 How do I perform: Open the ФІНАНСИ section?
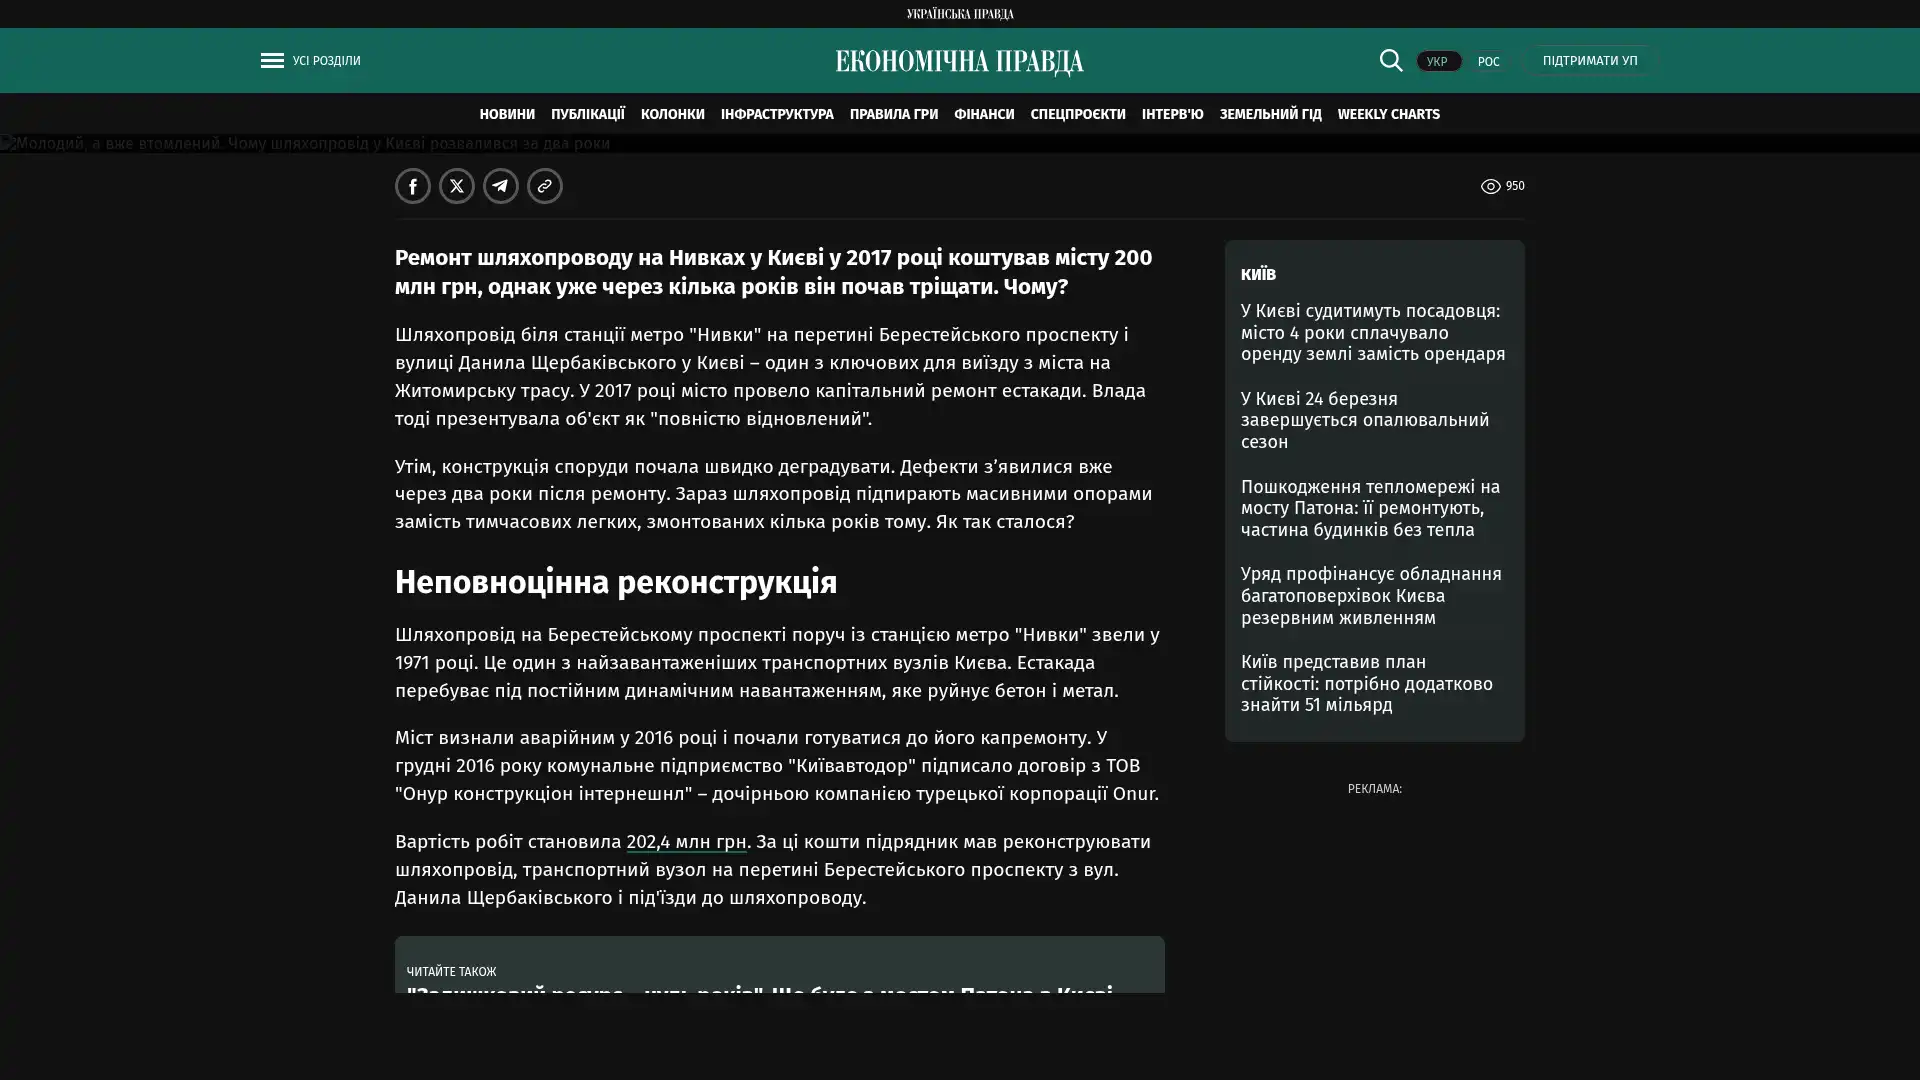983,114
